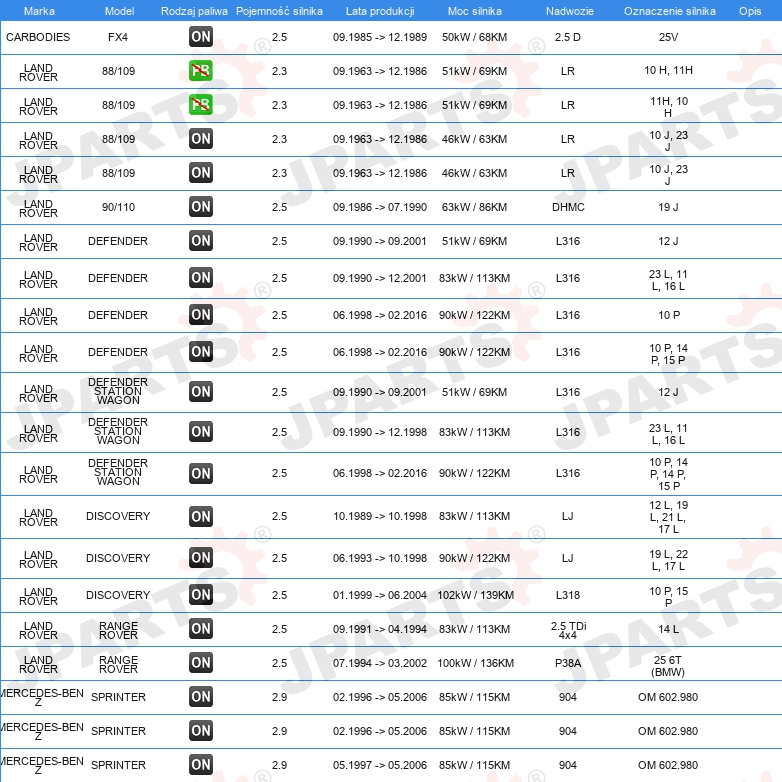Click the DHMC body code
The width and height of the screenshot is (782, 782).
coord(568,207)
